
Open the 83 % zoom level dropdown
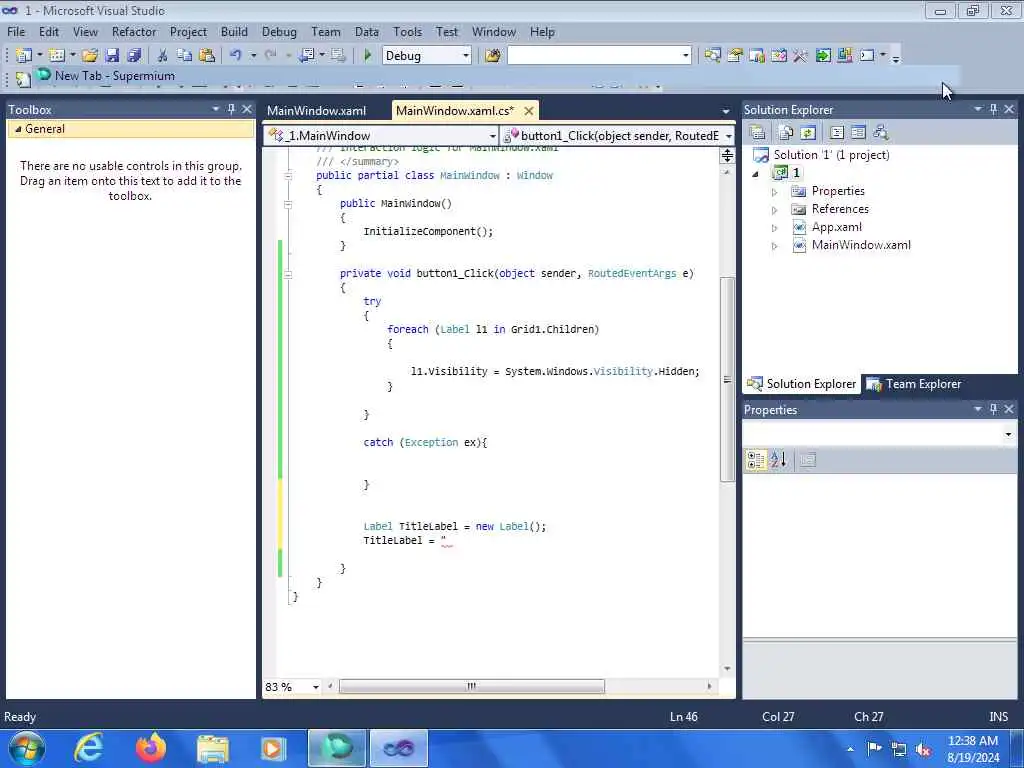[x=315, y=687]
